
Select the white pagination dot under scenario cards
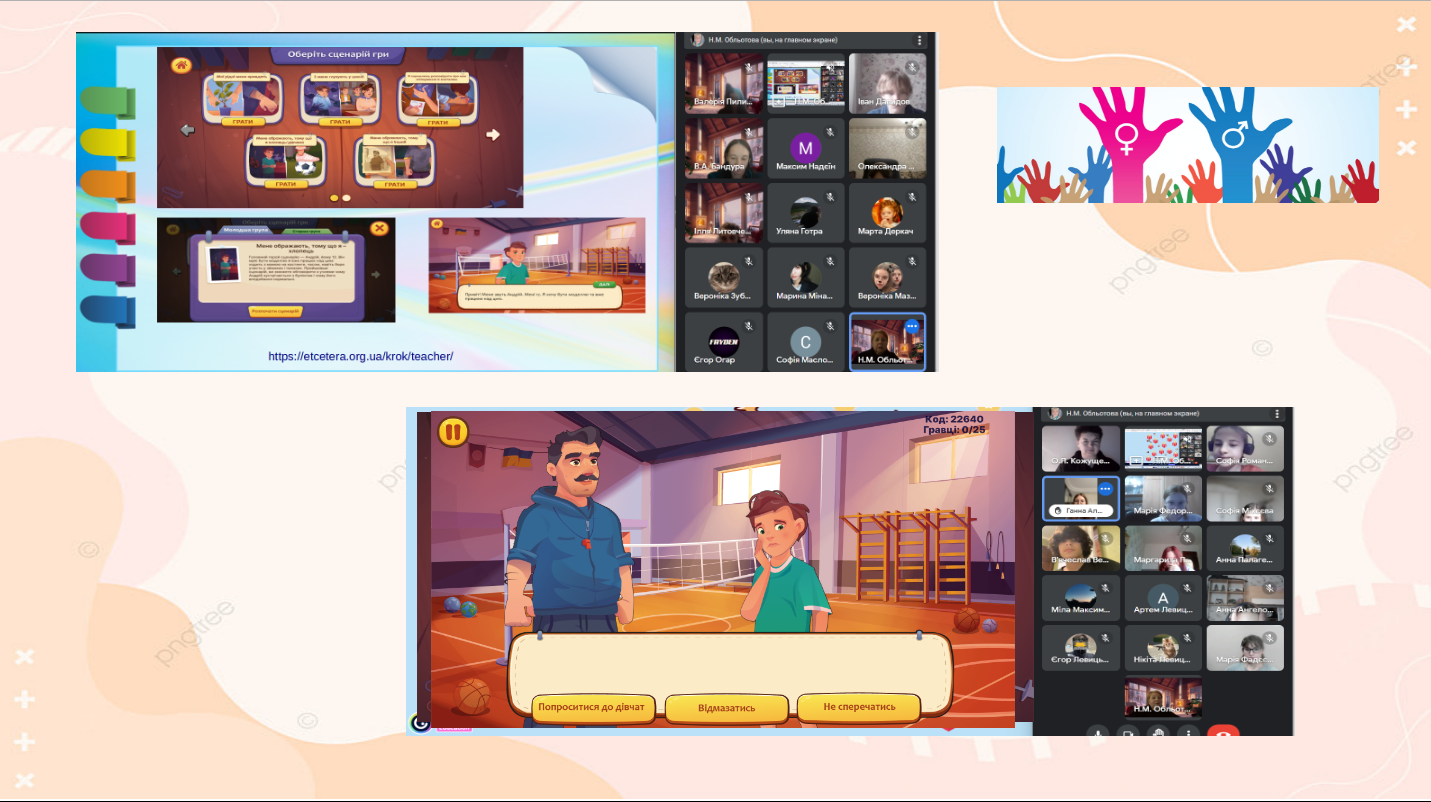pos(346,198)
